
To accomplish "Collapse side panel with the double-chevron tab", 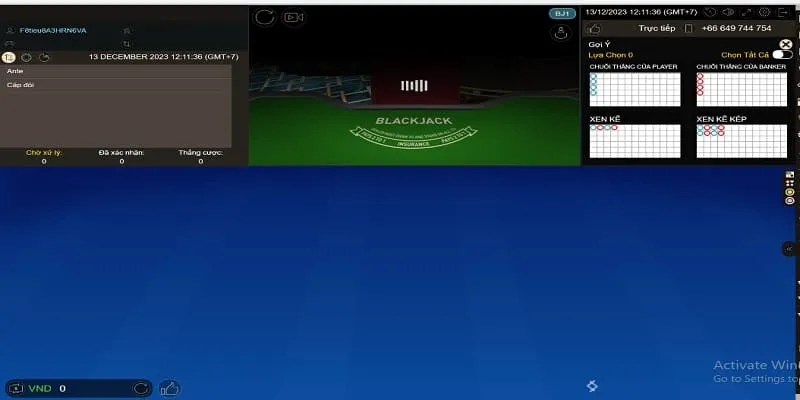I will coord(789,248).
